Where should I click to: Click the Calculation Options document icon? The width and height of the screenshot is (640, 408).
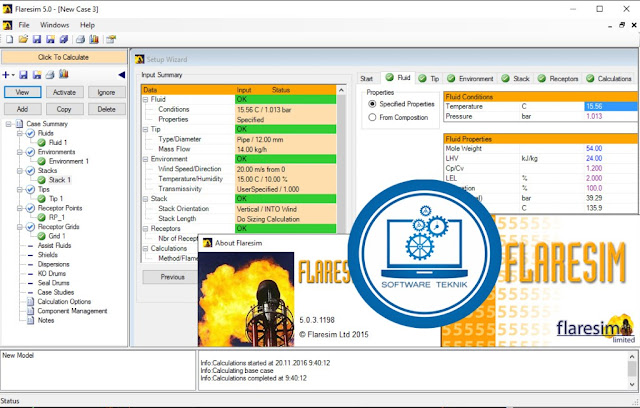(x=30, y=302)
